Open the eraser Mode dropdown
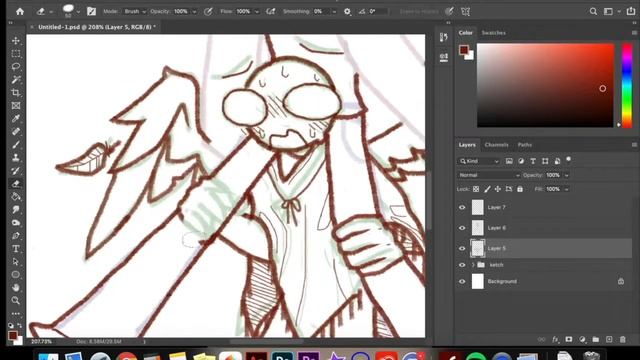The image size is (640, 360). coord(135,11)
